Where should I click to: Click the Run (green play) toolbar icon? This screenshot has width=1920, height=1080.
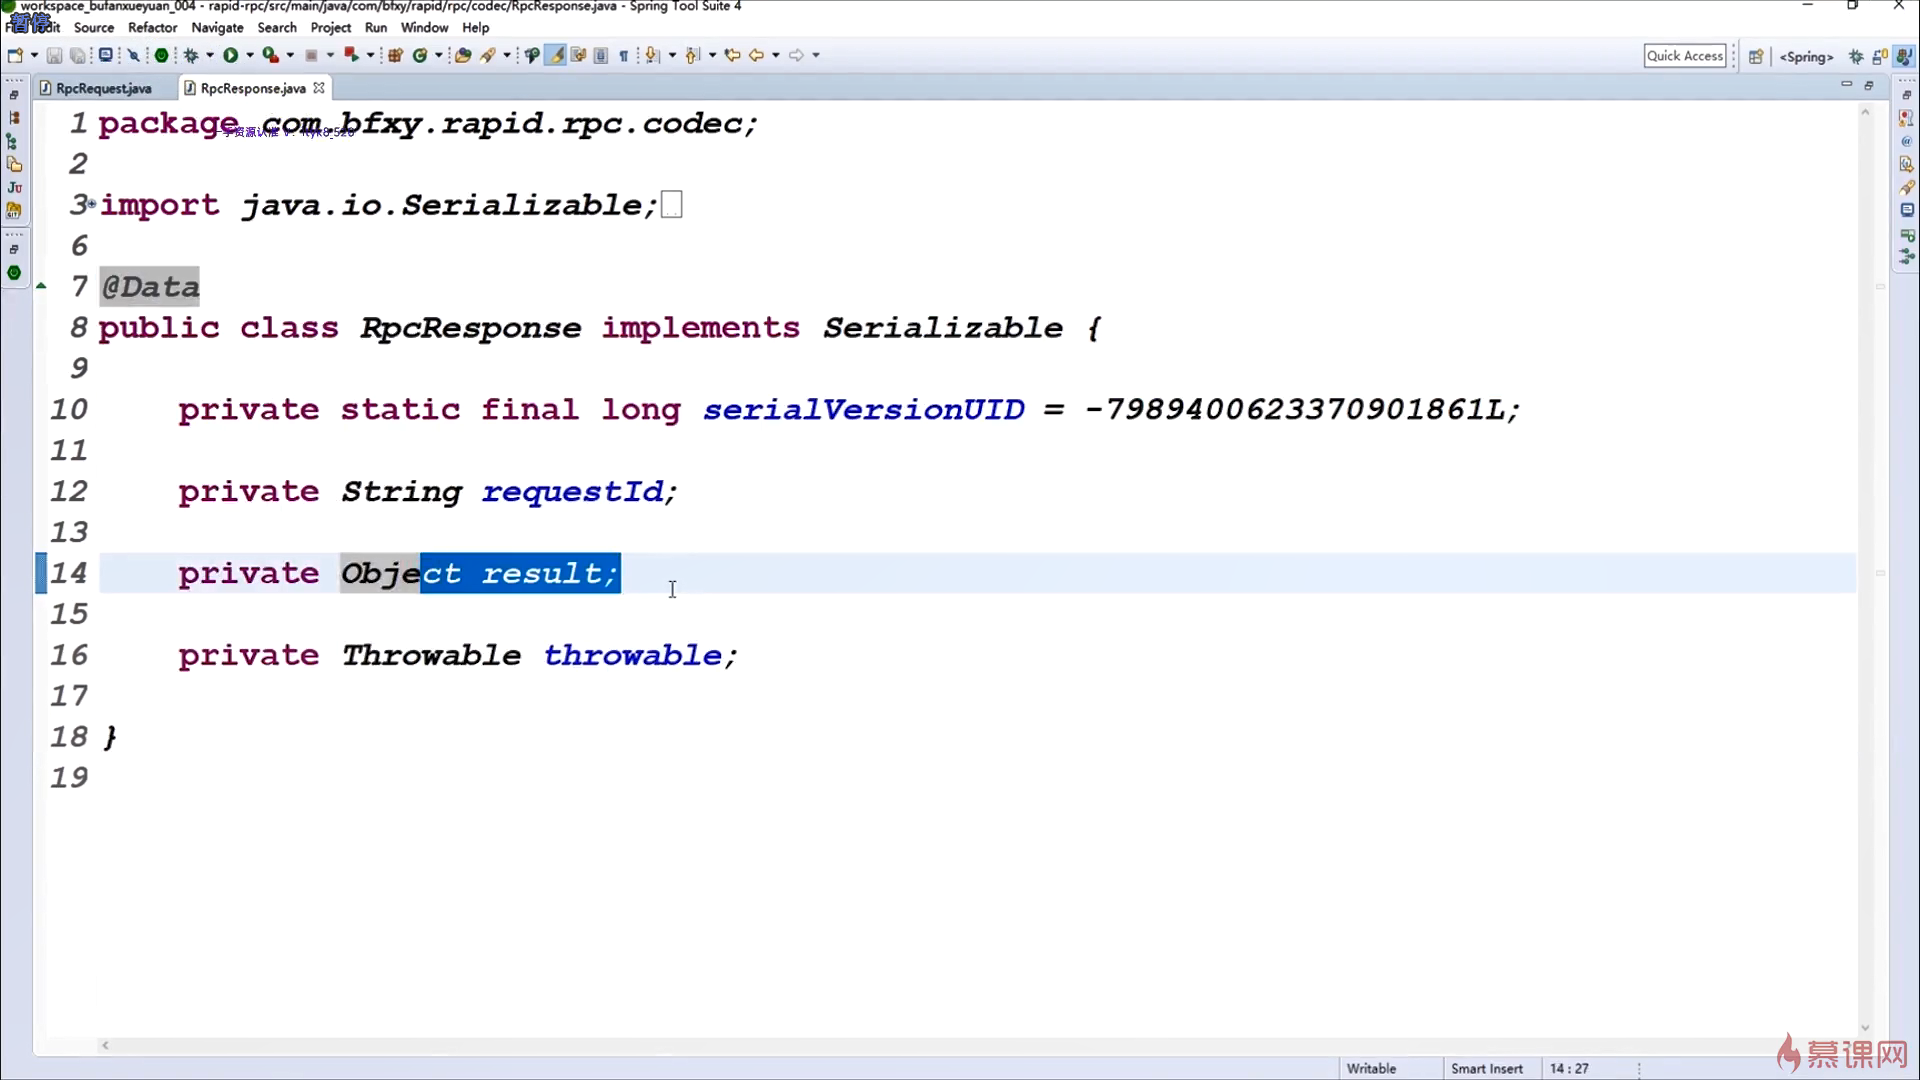point(230,55)
